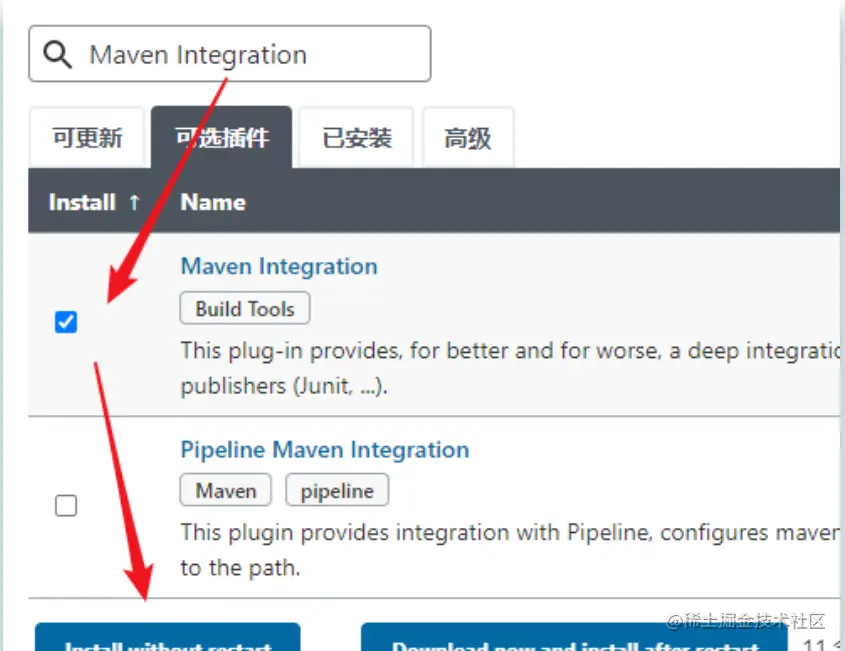Viewport: 845px width, 651px height.
Task: Click Download now and install after restart
Action: [x=574, y=638]
